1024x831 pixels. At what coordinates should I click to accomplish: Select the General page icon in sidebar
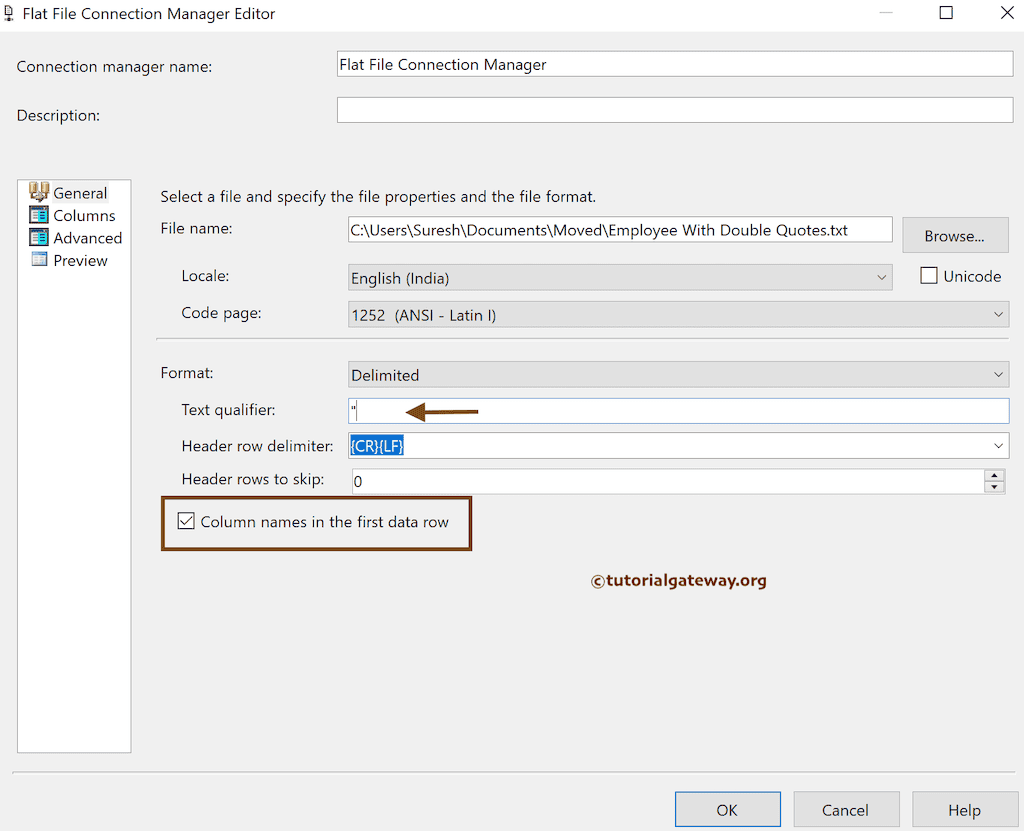point(41,192)
